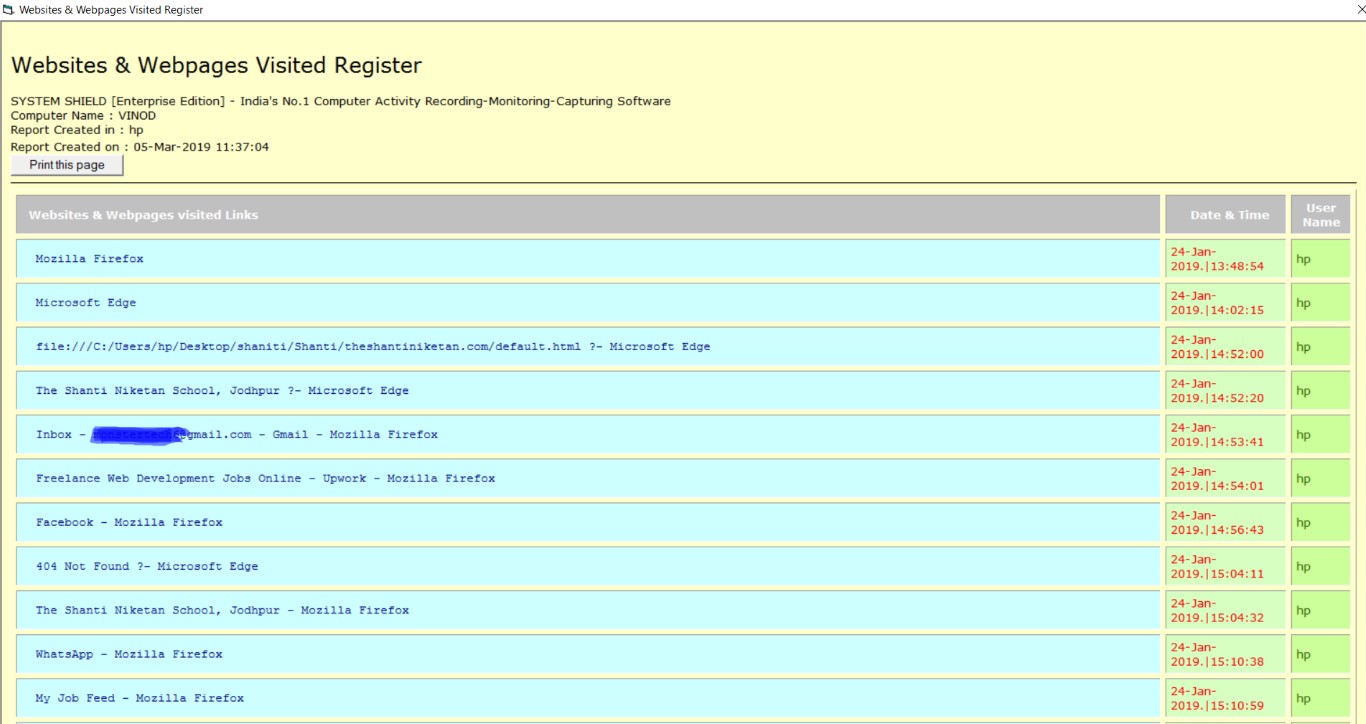Click the hp user cell in the default.html row
Image resolution: width=1366 pixels, height=724 pixels.
(x=1321, y=347)
